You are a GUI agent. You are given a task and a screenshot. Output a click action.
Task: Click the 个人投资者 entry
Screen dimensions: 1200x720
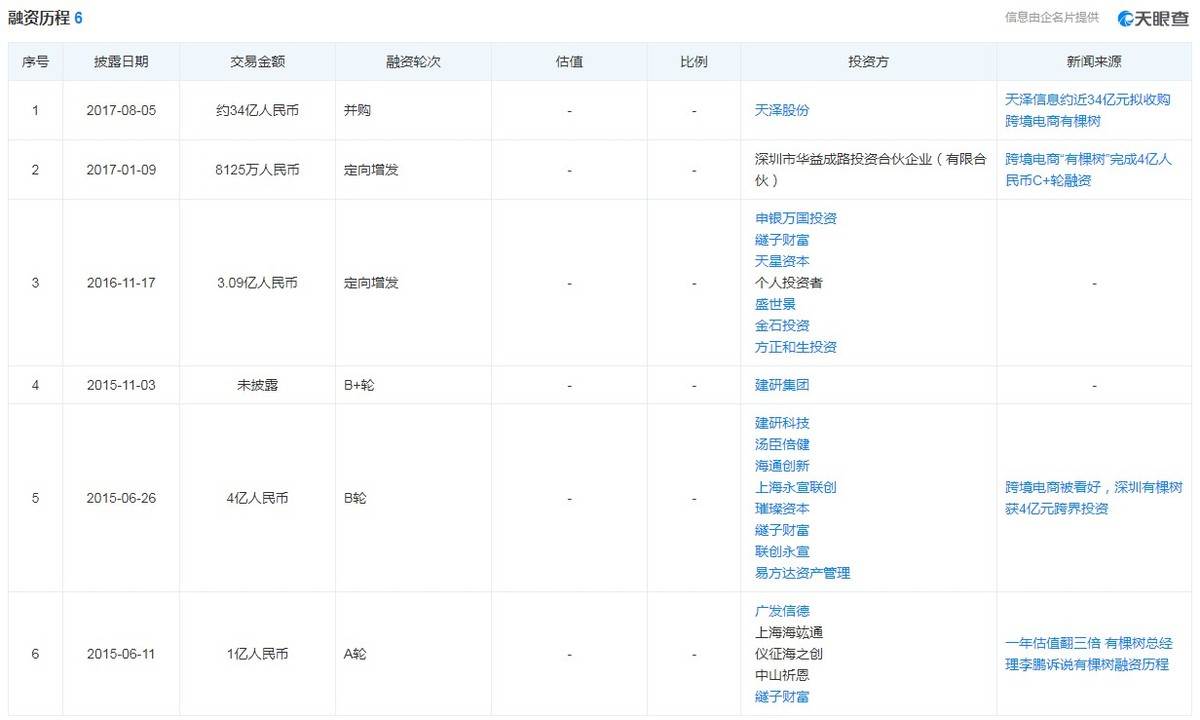(x=789, y=283)
